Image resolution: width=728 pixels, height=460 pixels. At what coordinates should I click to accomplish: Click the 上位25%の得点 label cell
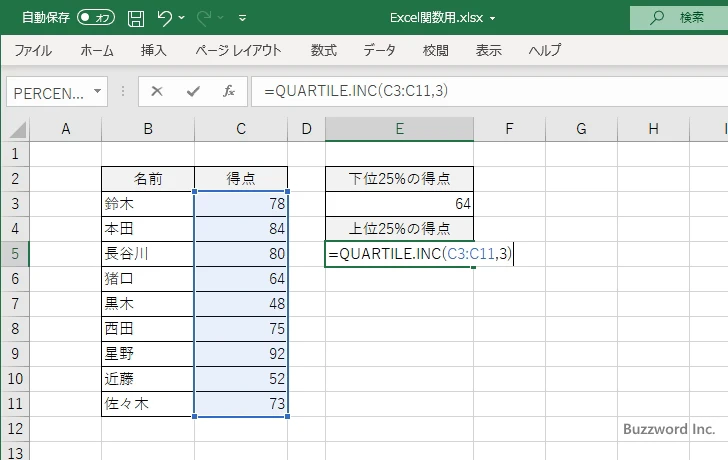[399, 229]
